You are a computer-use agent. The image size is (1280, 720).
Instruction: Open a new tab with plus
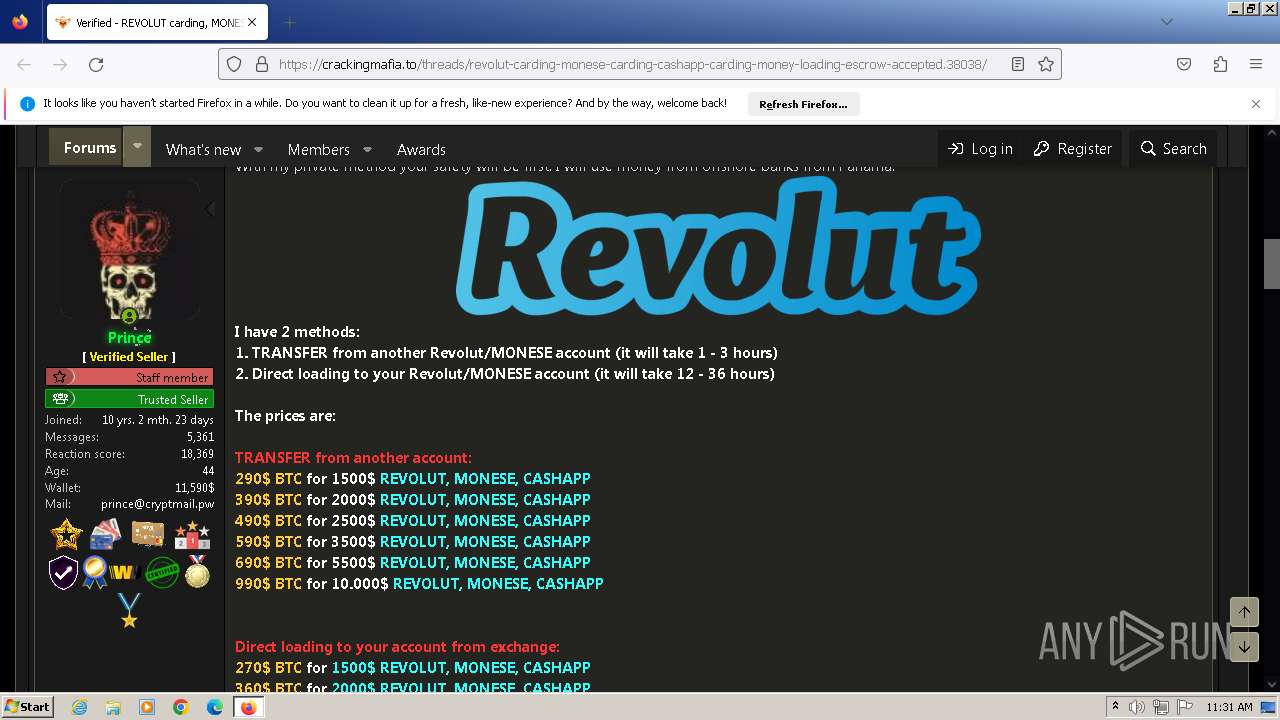tap(289, 22)
